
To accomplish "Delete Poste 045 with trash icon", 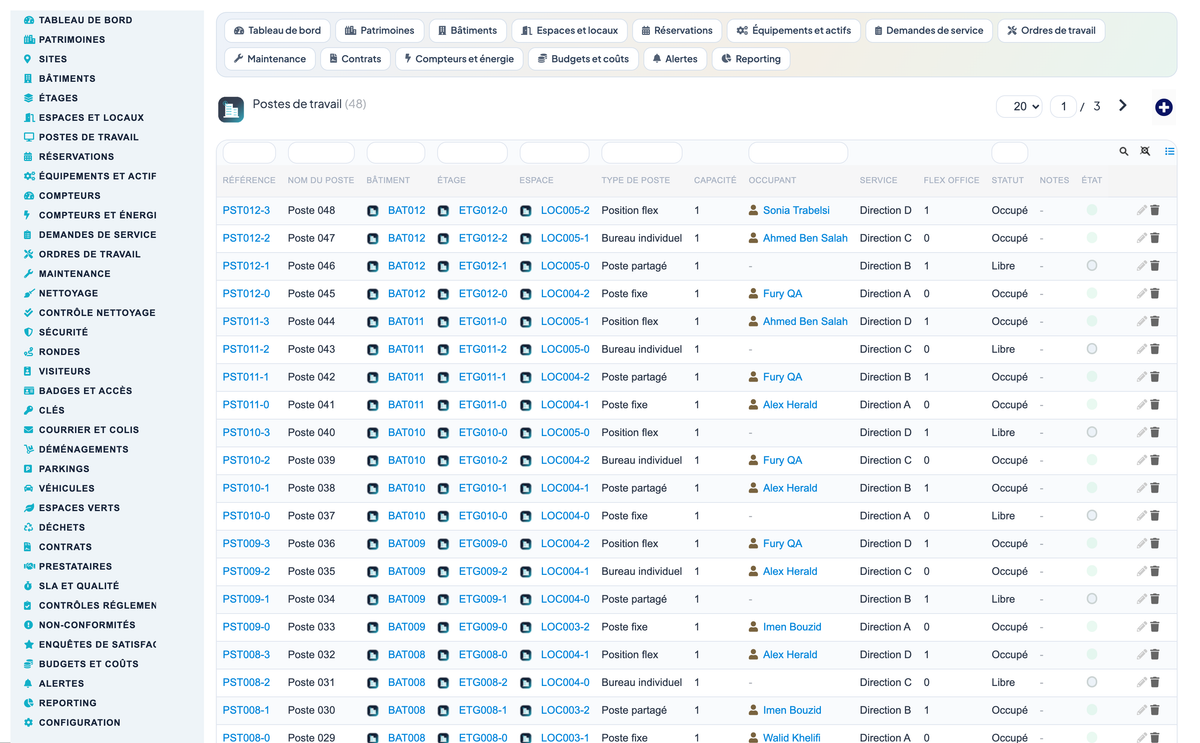I will tap(1155, 294).
